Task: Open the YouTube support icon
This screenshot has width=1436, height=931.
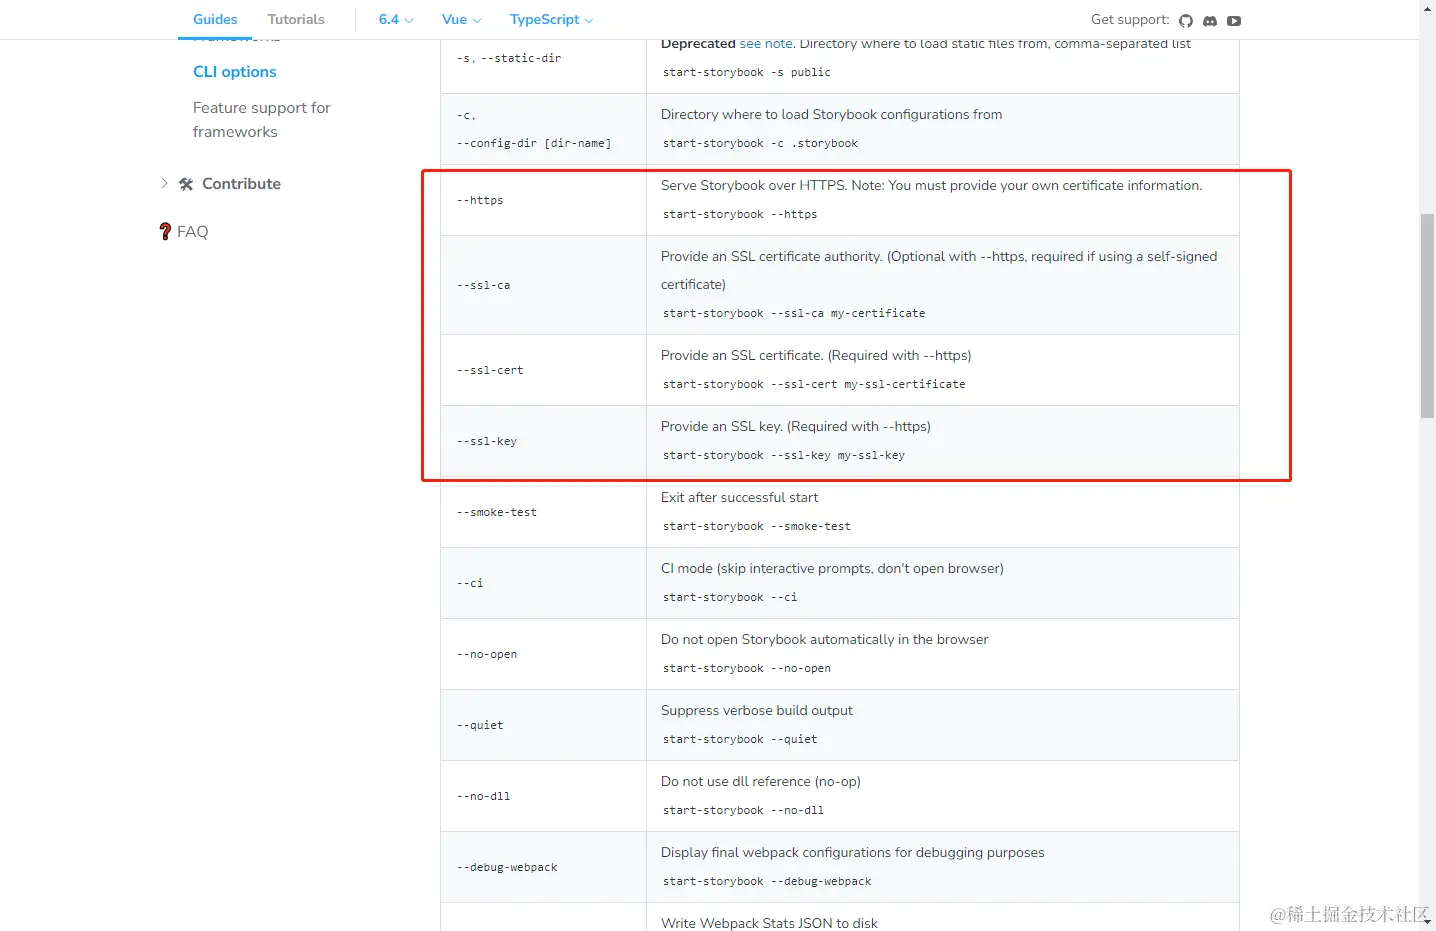Action: click(1234, 21)
